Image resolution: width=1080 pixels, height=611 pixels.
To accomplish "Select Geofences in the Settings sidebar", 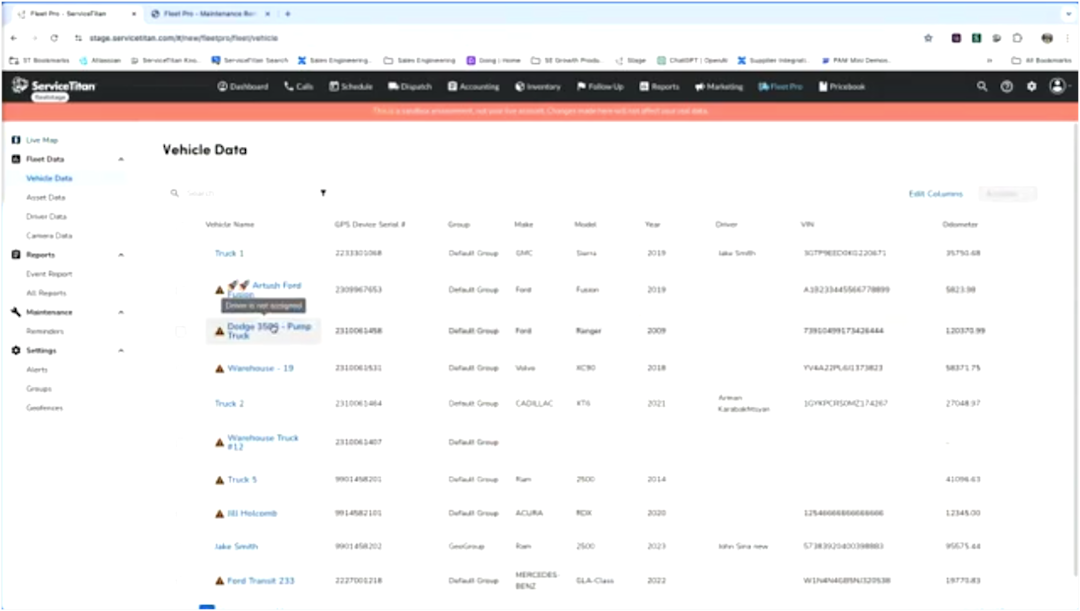I will [44, 408].
